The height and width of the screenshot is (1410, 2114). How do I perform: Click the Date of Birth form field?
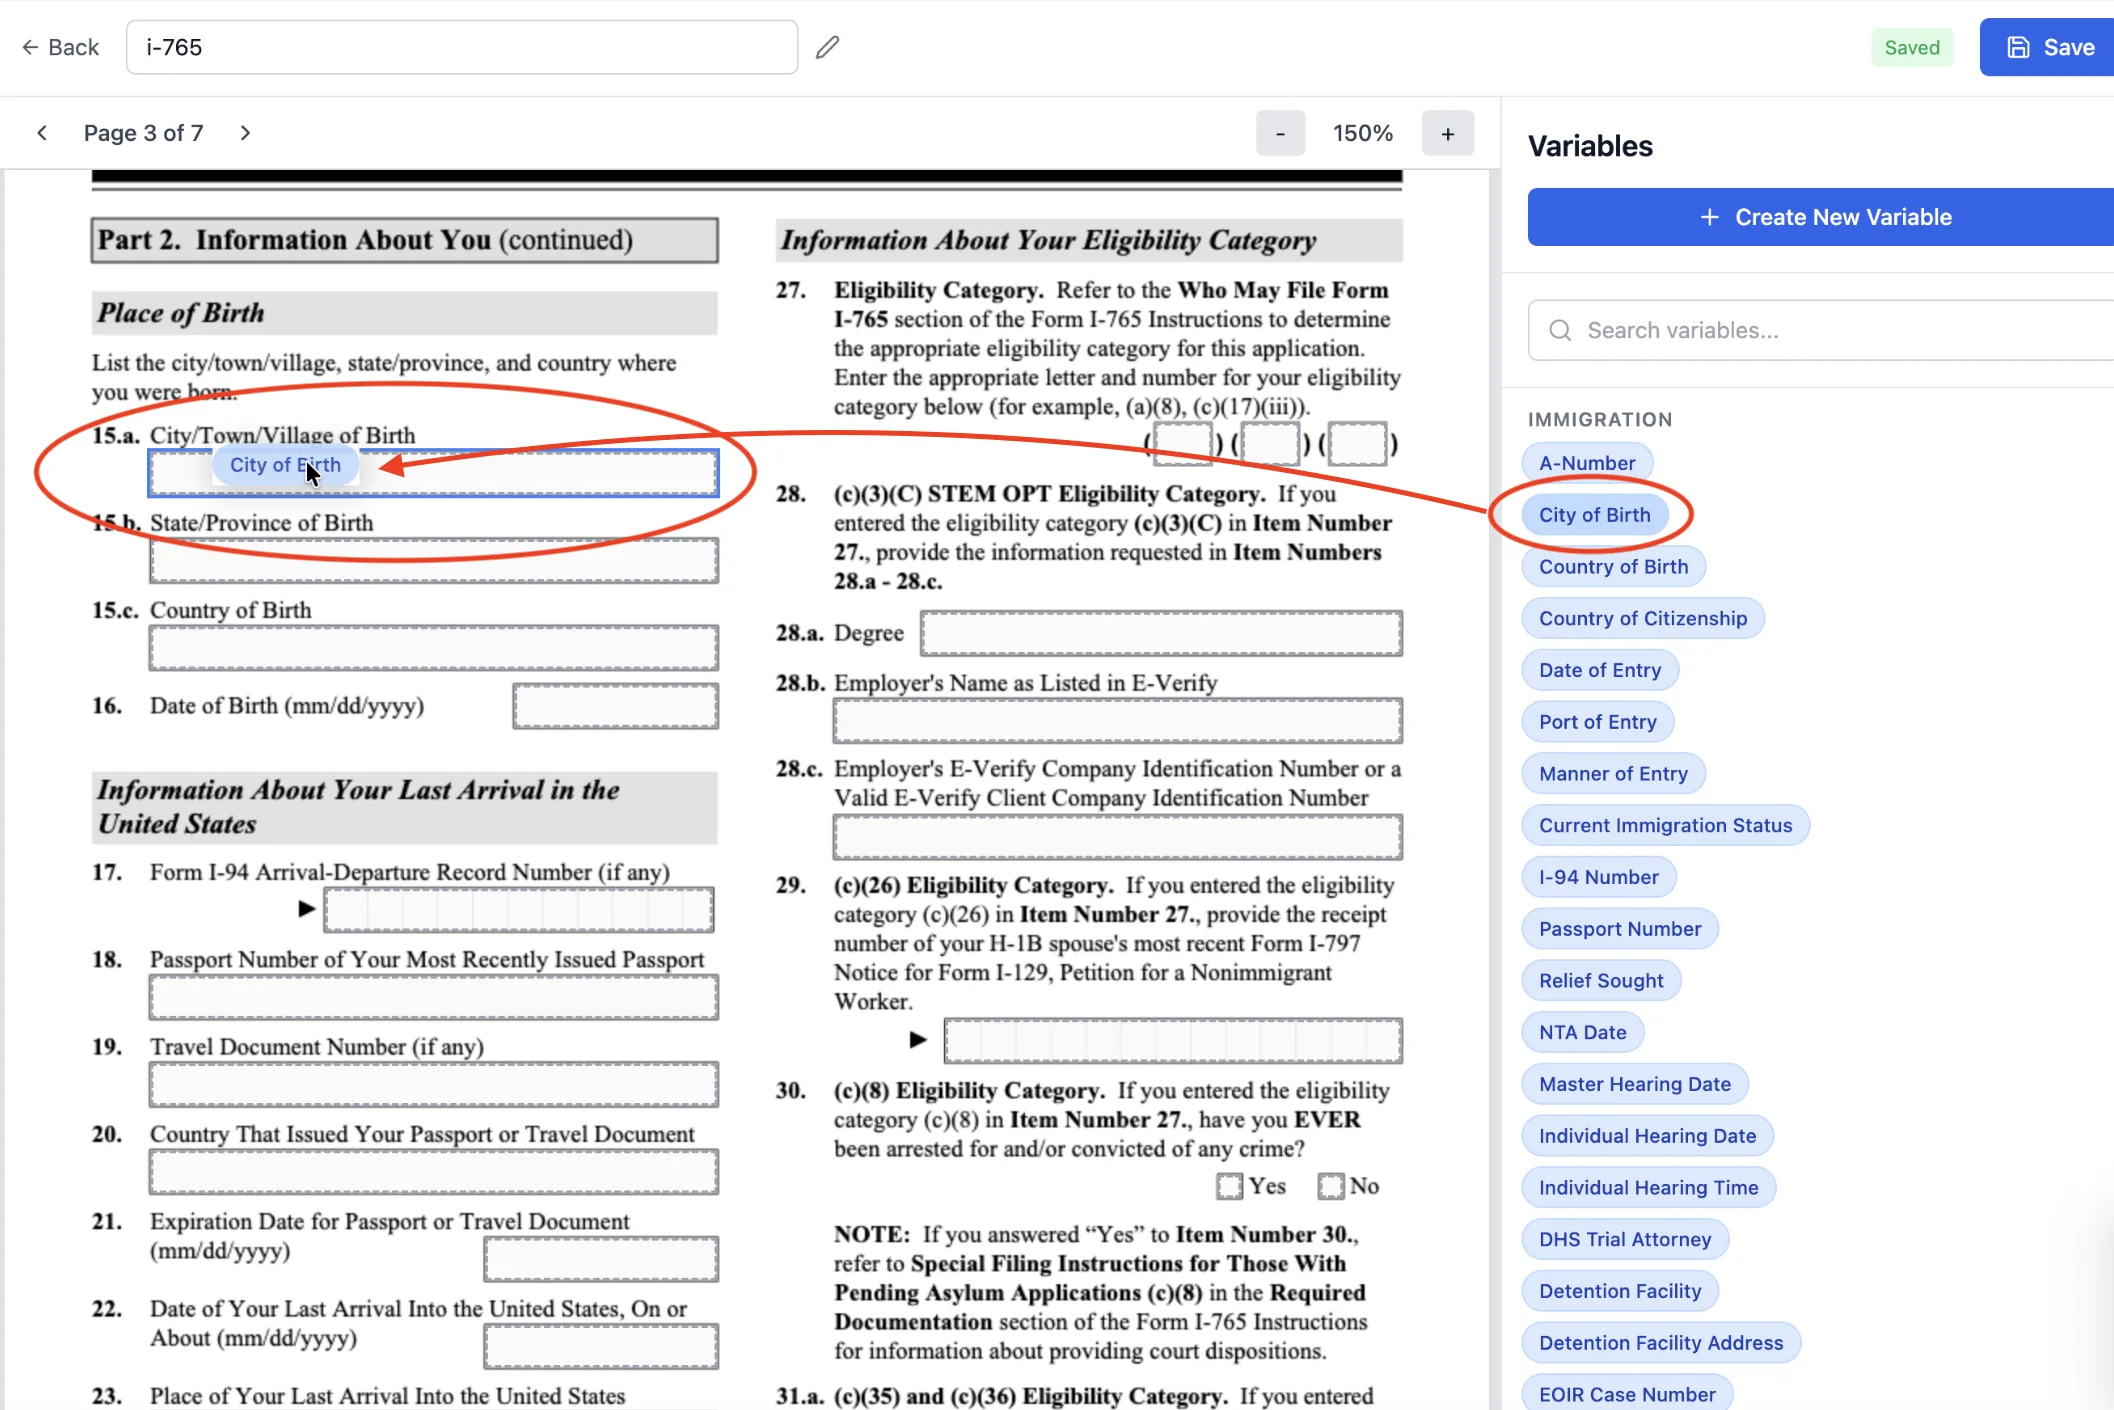coord(615,706)
